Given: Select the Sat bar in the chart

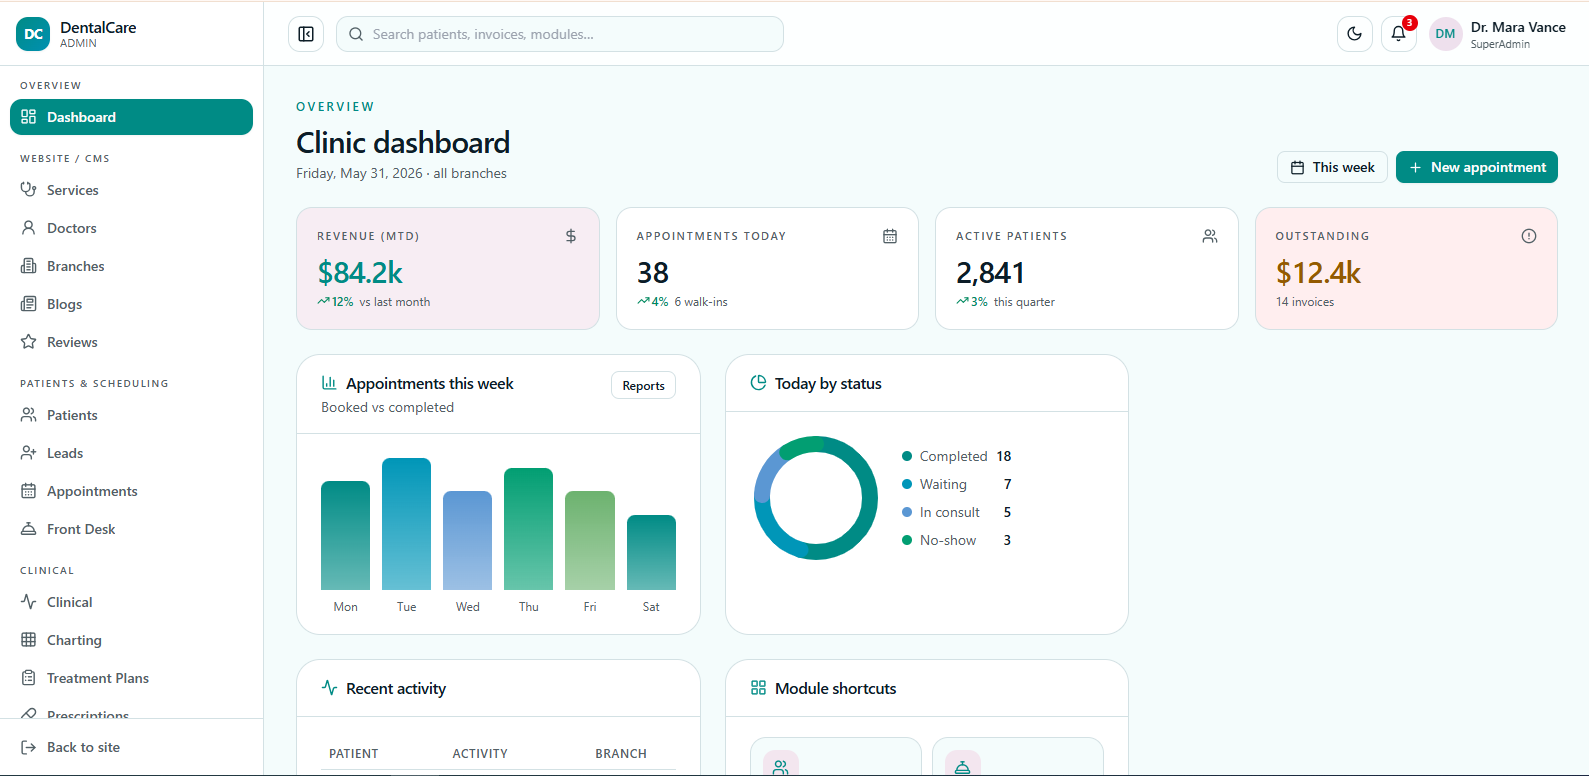Looking at the screenshot, I should click(x=651, y=552).
